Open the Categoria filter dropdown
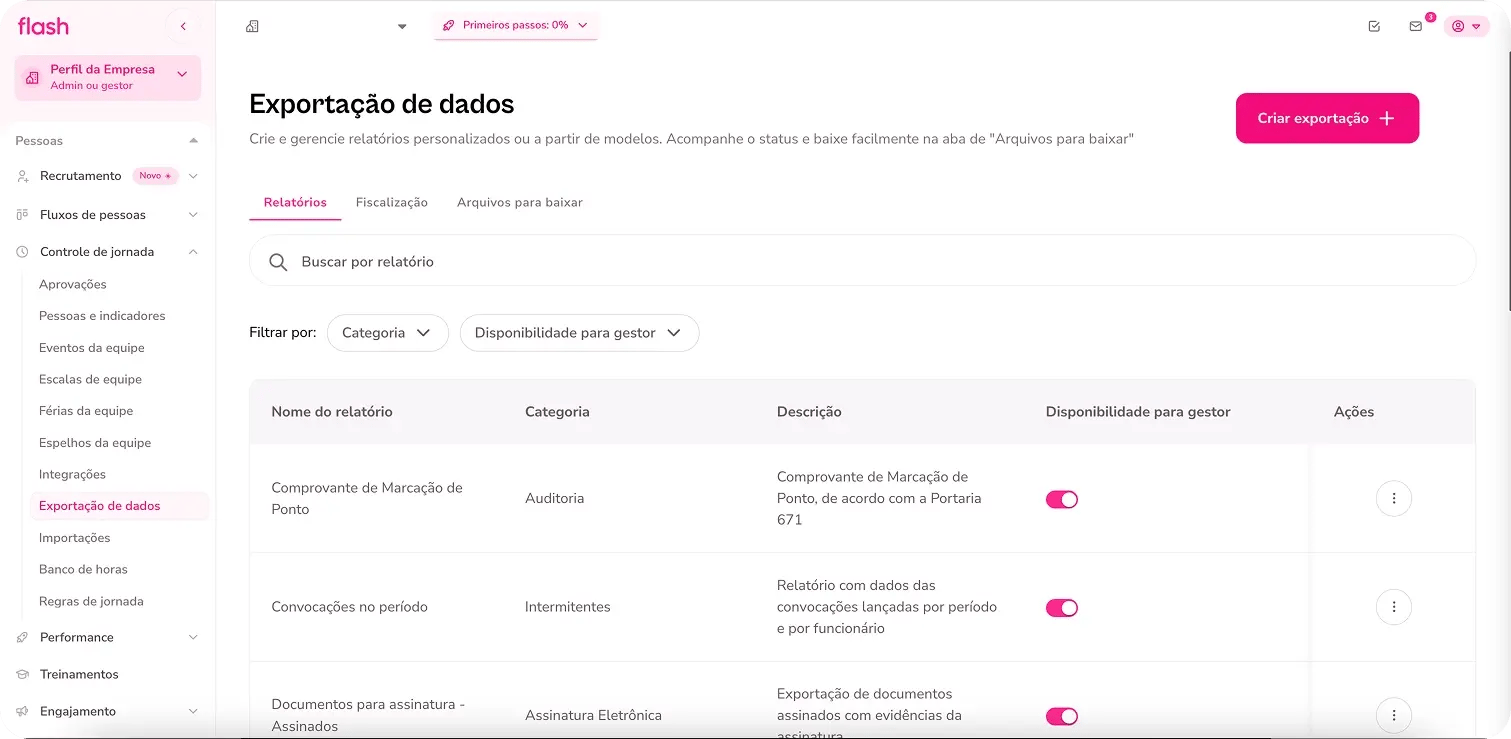The height and width of the screenshot is (739, 1511). (x=387, y=332)
